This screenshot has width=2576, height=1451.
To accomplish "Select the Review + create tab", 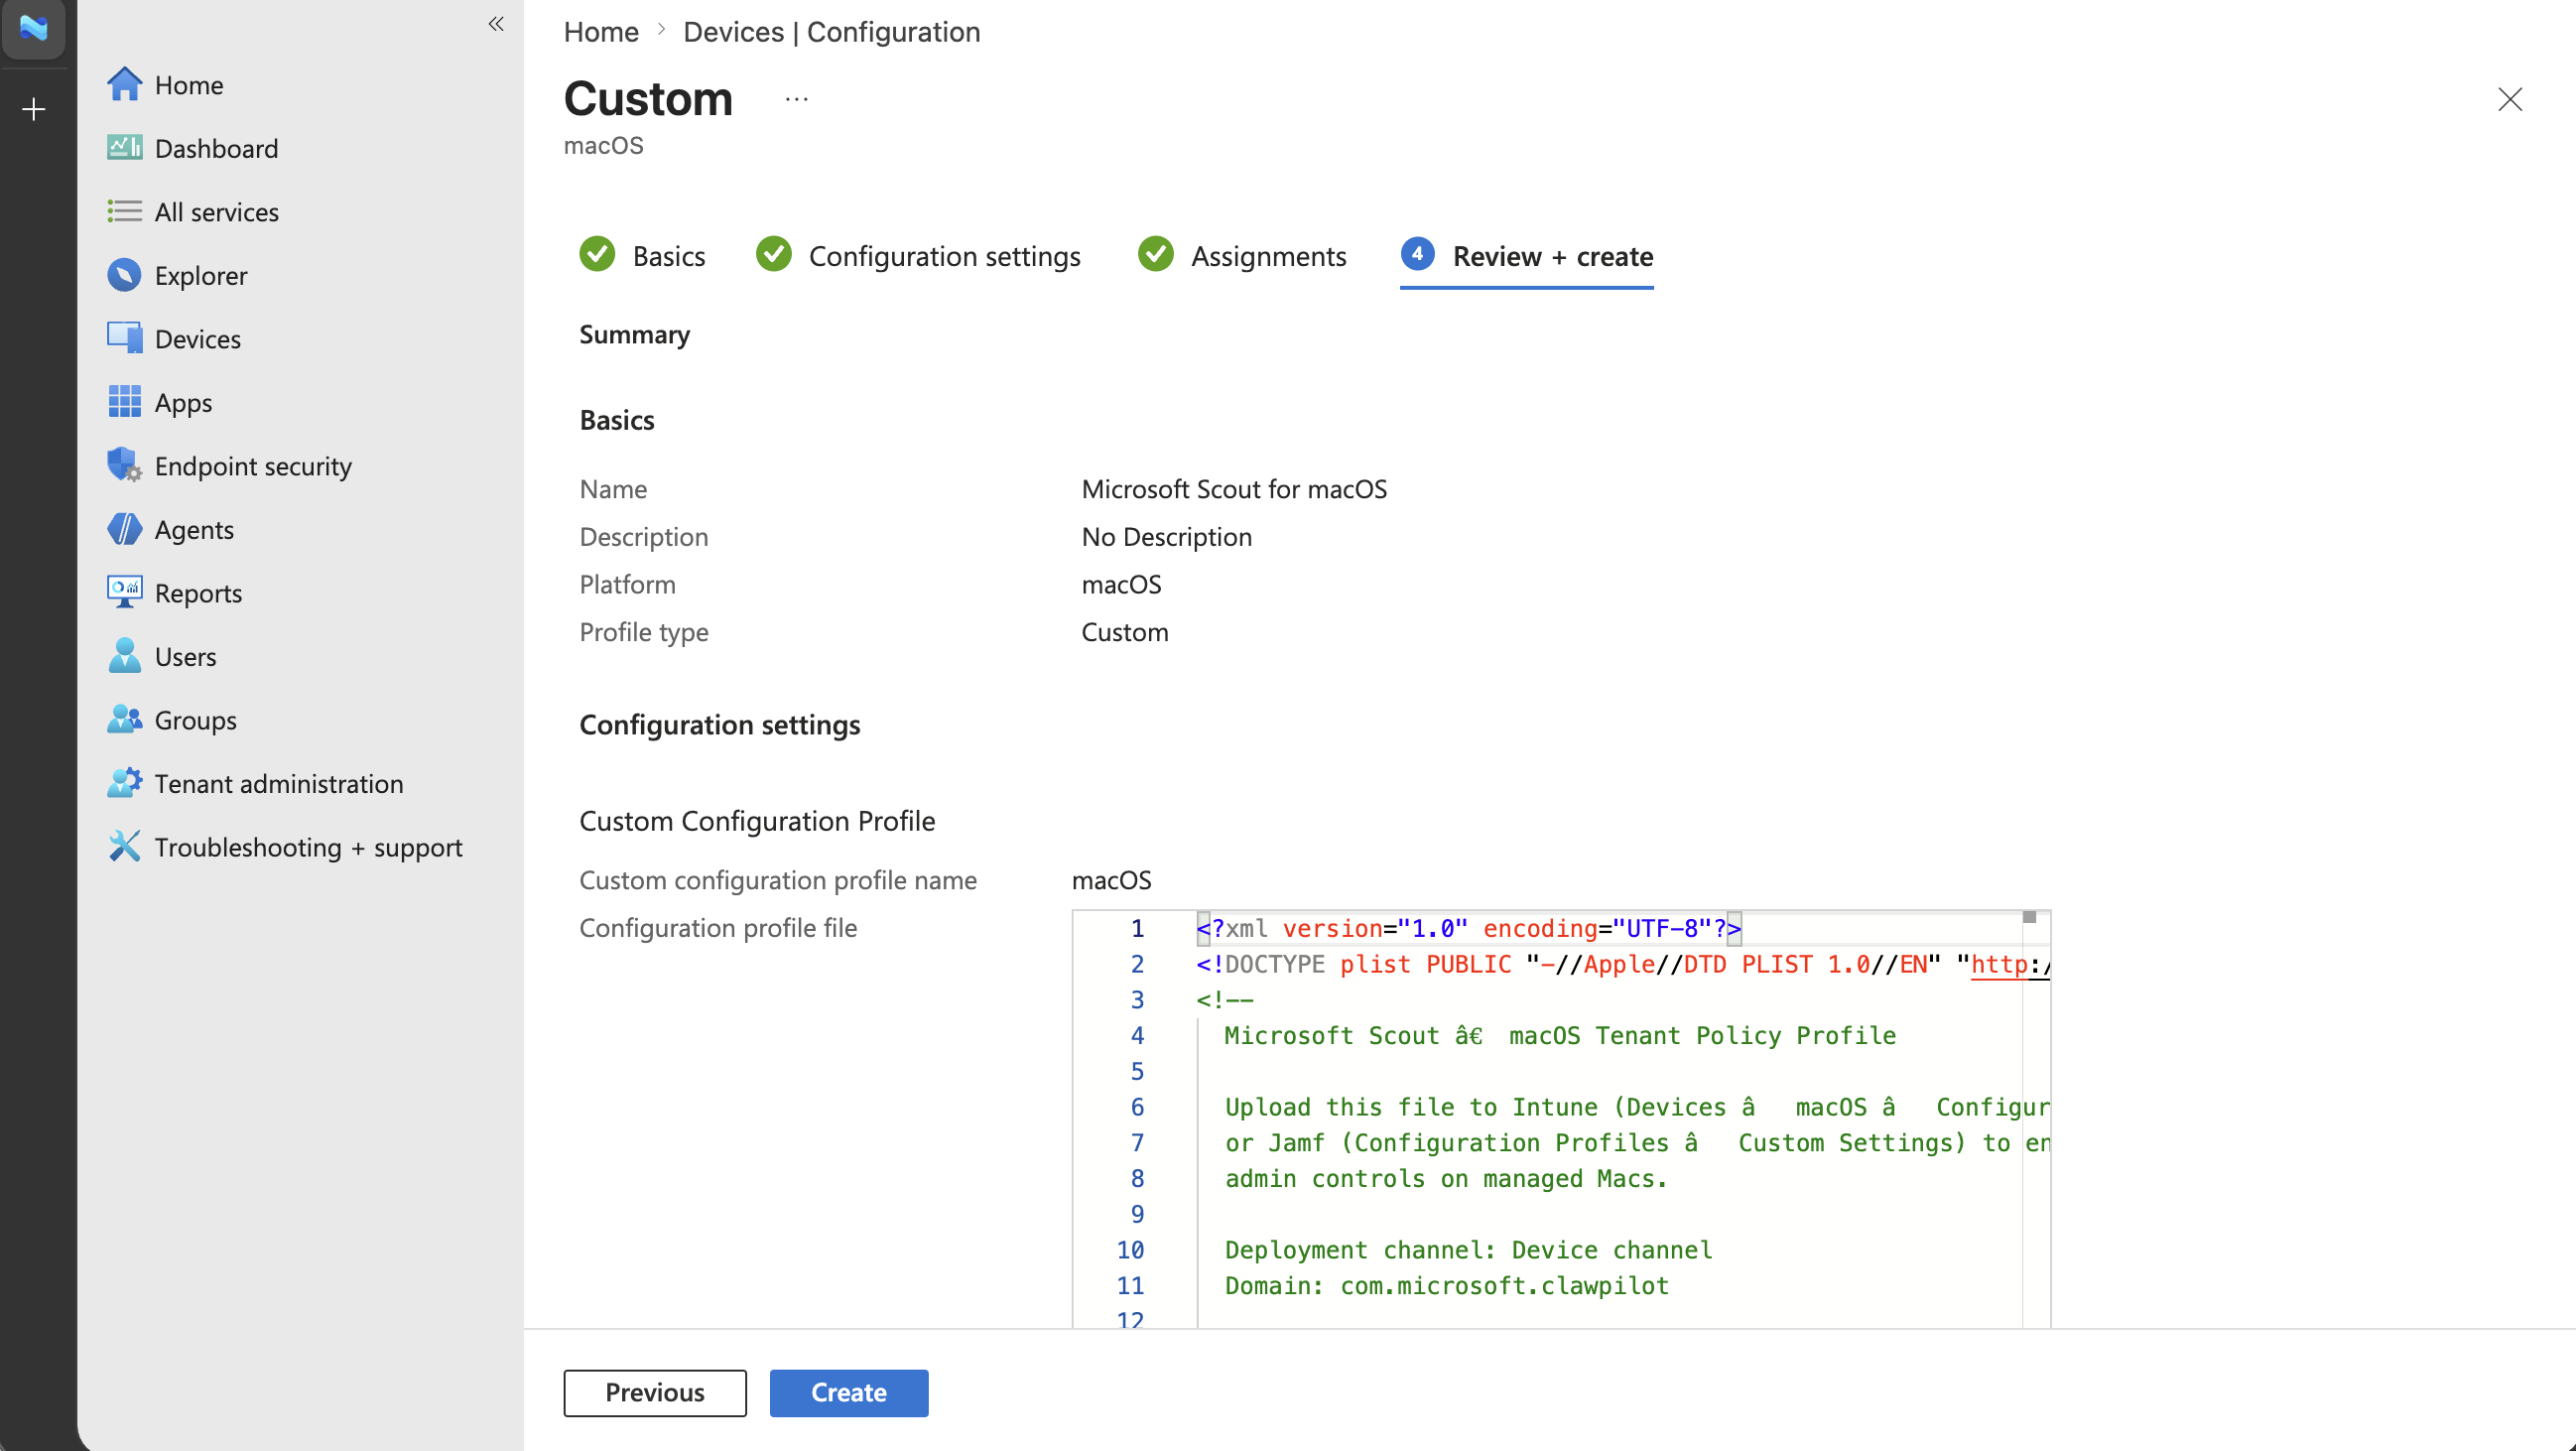I will coord(1552,256).
